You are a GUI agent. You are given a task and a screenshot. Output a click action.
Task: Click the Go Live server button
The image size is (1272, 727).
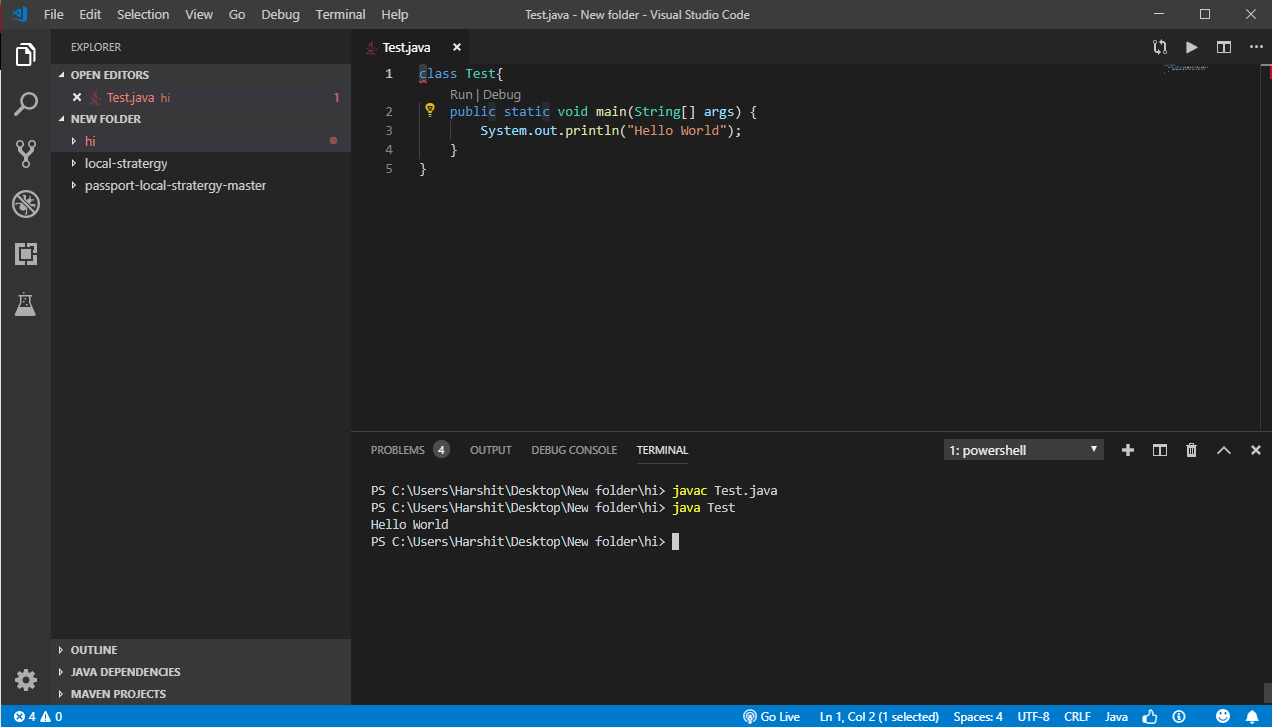pos(771,716)
